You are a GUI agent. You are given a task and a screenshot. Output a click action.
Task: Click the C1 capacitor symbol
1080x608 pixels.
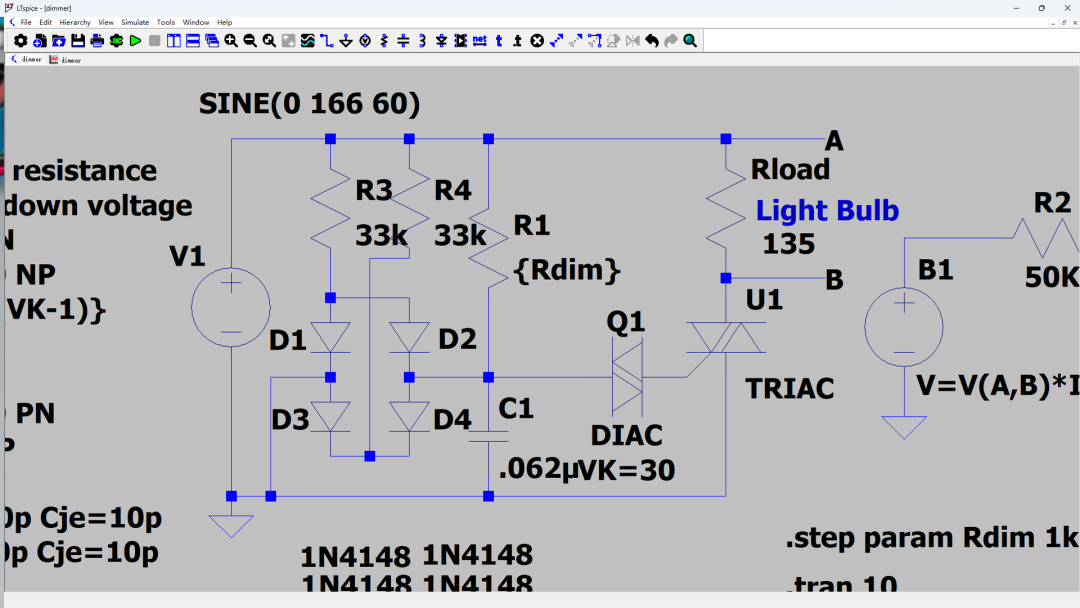click(488, 437)
